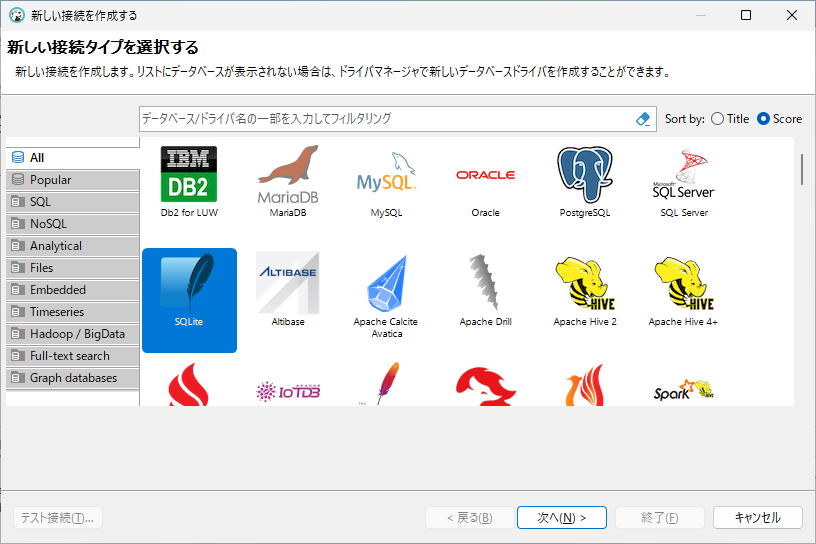The image size is (816, 544).
Task: Pick the MySQL dolphin icon
Action: [x=386, y=173]
